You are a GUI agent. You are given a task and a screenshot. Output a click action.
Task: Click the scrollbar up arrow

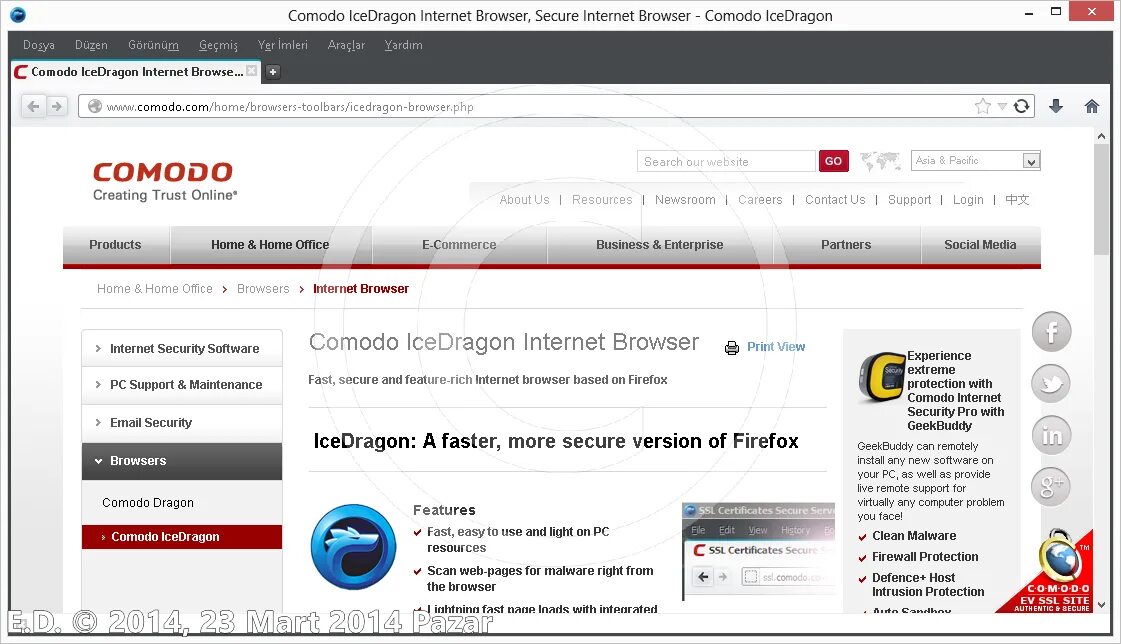pos(1101,136)
